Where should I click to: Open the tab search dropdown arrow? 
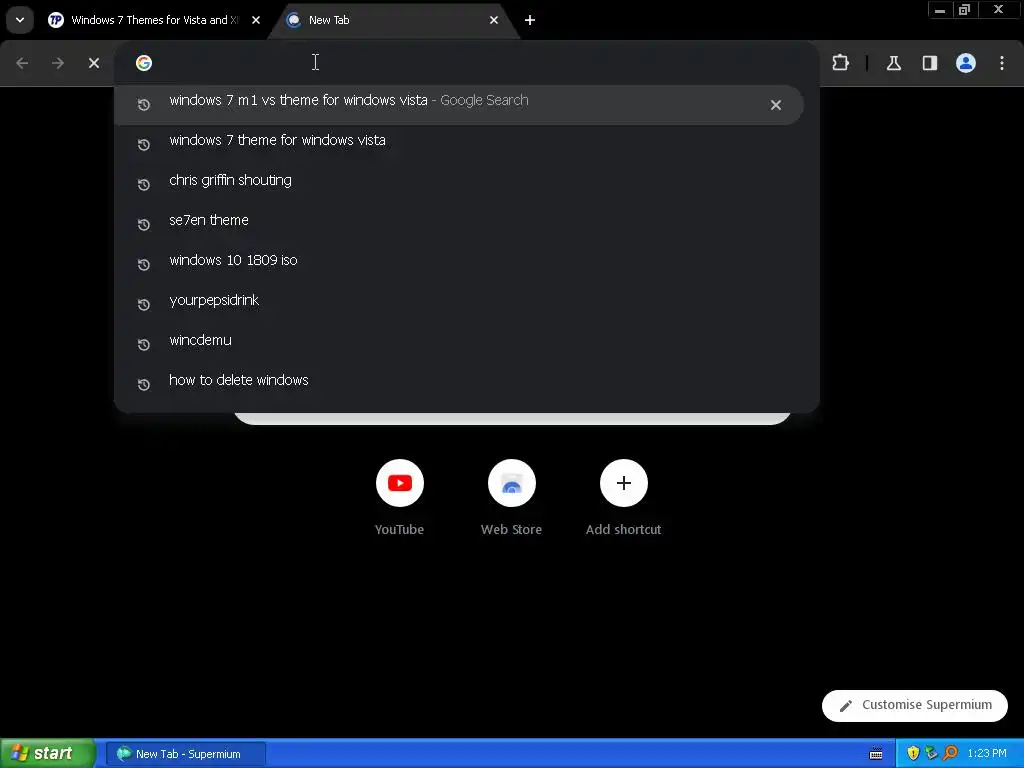[x=20, y=20]
